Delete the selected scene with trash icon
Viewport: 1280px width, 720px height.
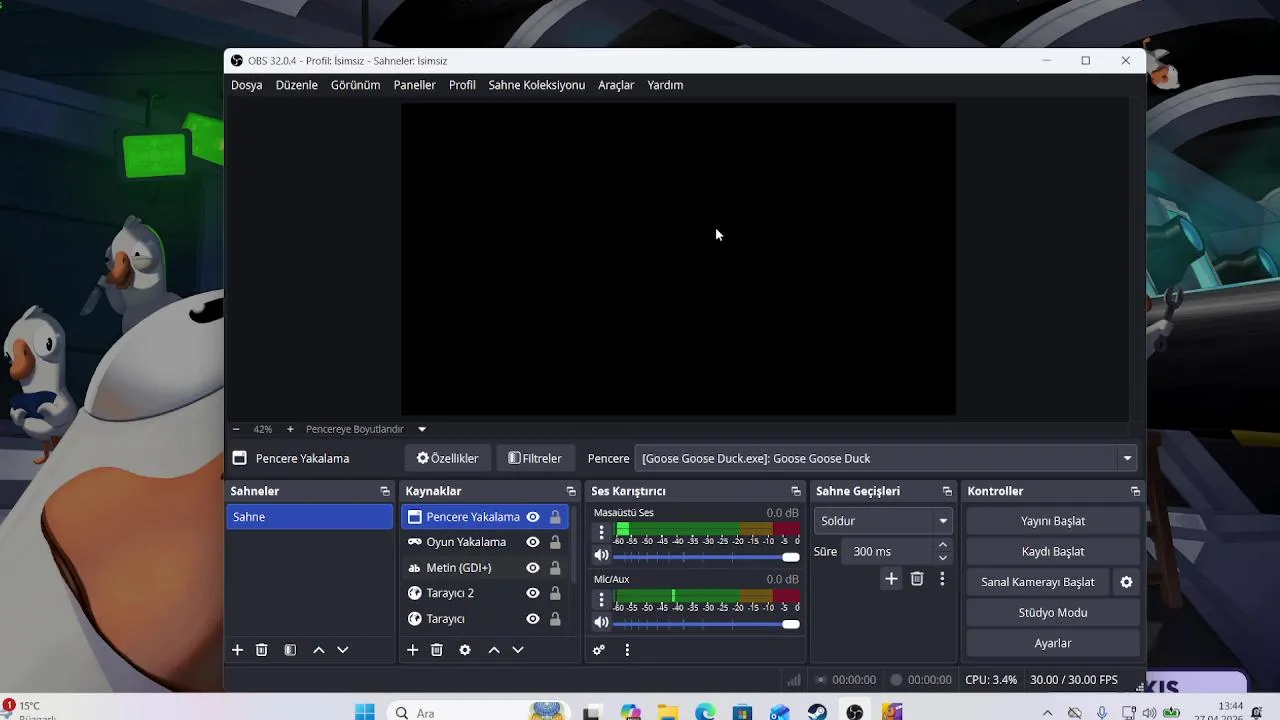tap(262, 650)
